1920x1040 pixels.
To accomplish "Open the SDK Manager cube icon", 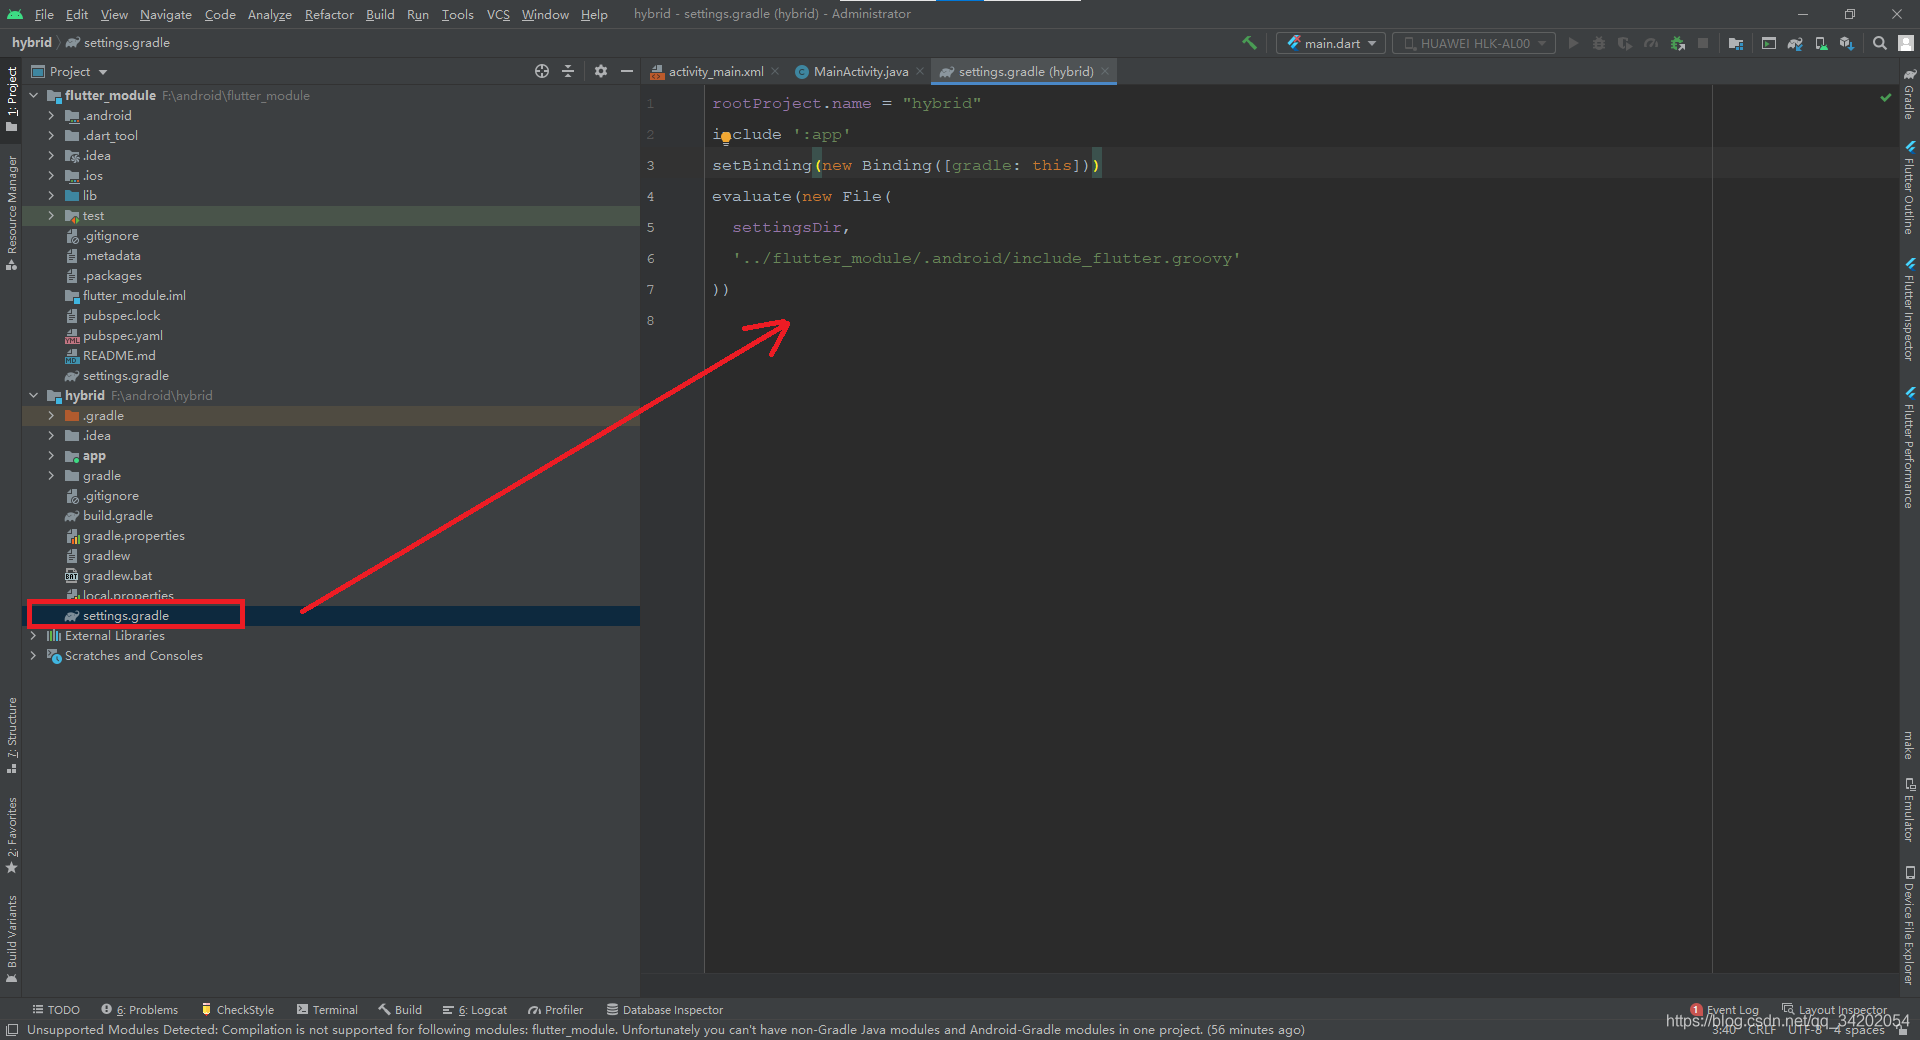I will [1847, 43].
